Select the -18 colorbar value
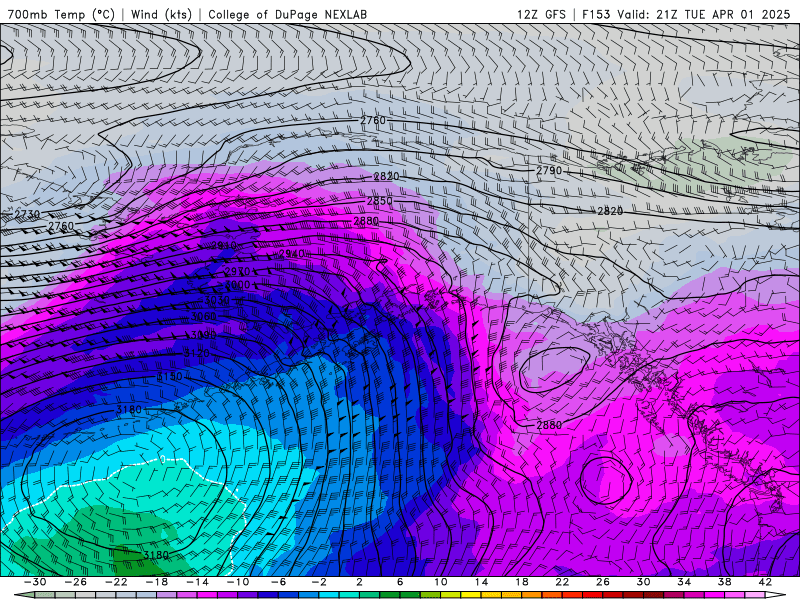 pos(157,582)
